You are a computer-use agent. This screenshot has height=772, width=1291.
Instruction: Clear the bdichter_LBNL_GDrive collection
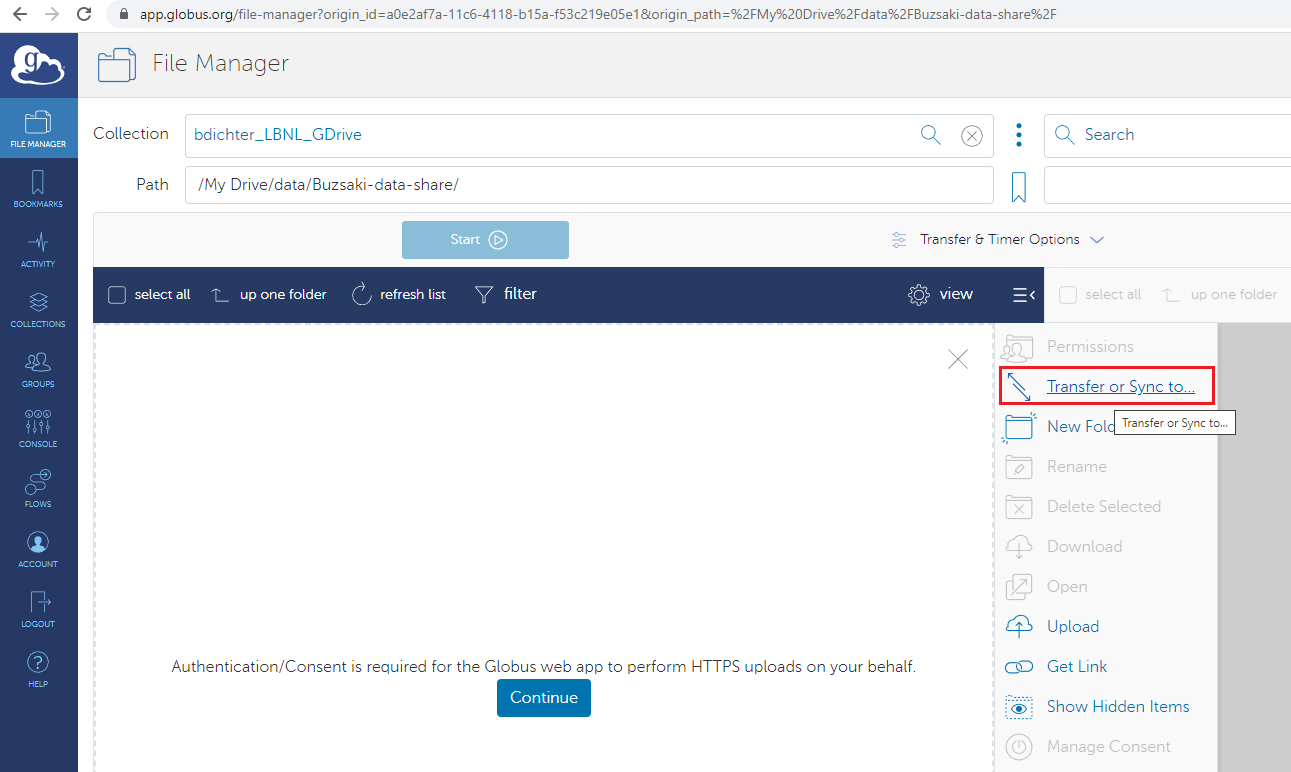(972, 136)
